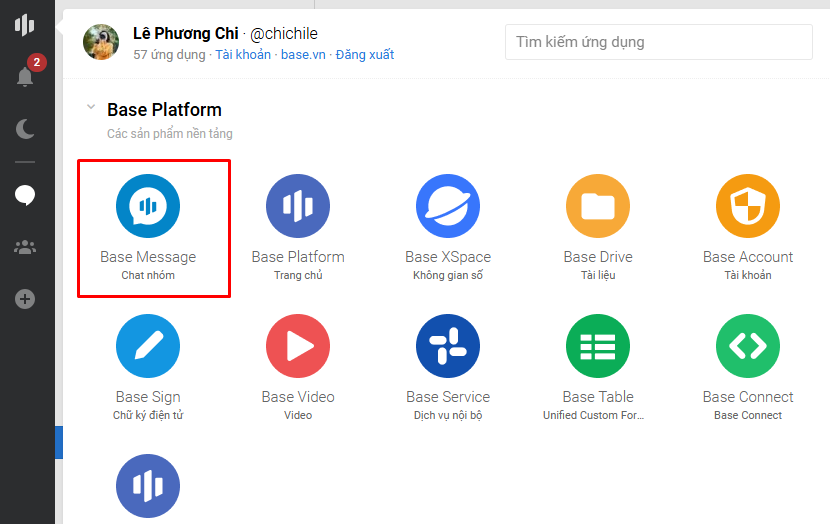Click the Base logo in sidebar
The image size is (830, 524).
click(24, 24)
